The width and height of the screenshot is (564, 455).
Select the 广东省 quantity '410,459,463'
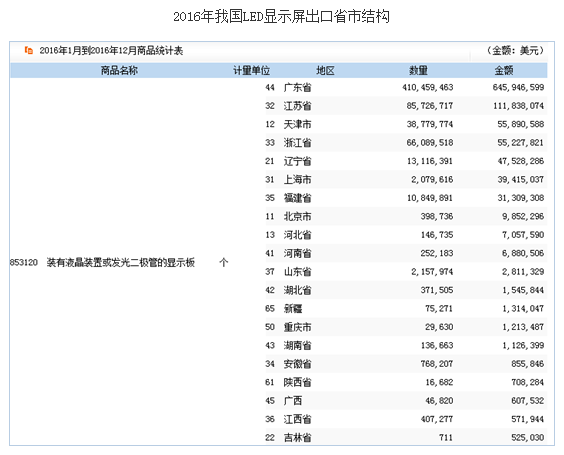428,87
